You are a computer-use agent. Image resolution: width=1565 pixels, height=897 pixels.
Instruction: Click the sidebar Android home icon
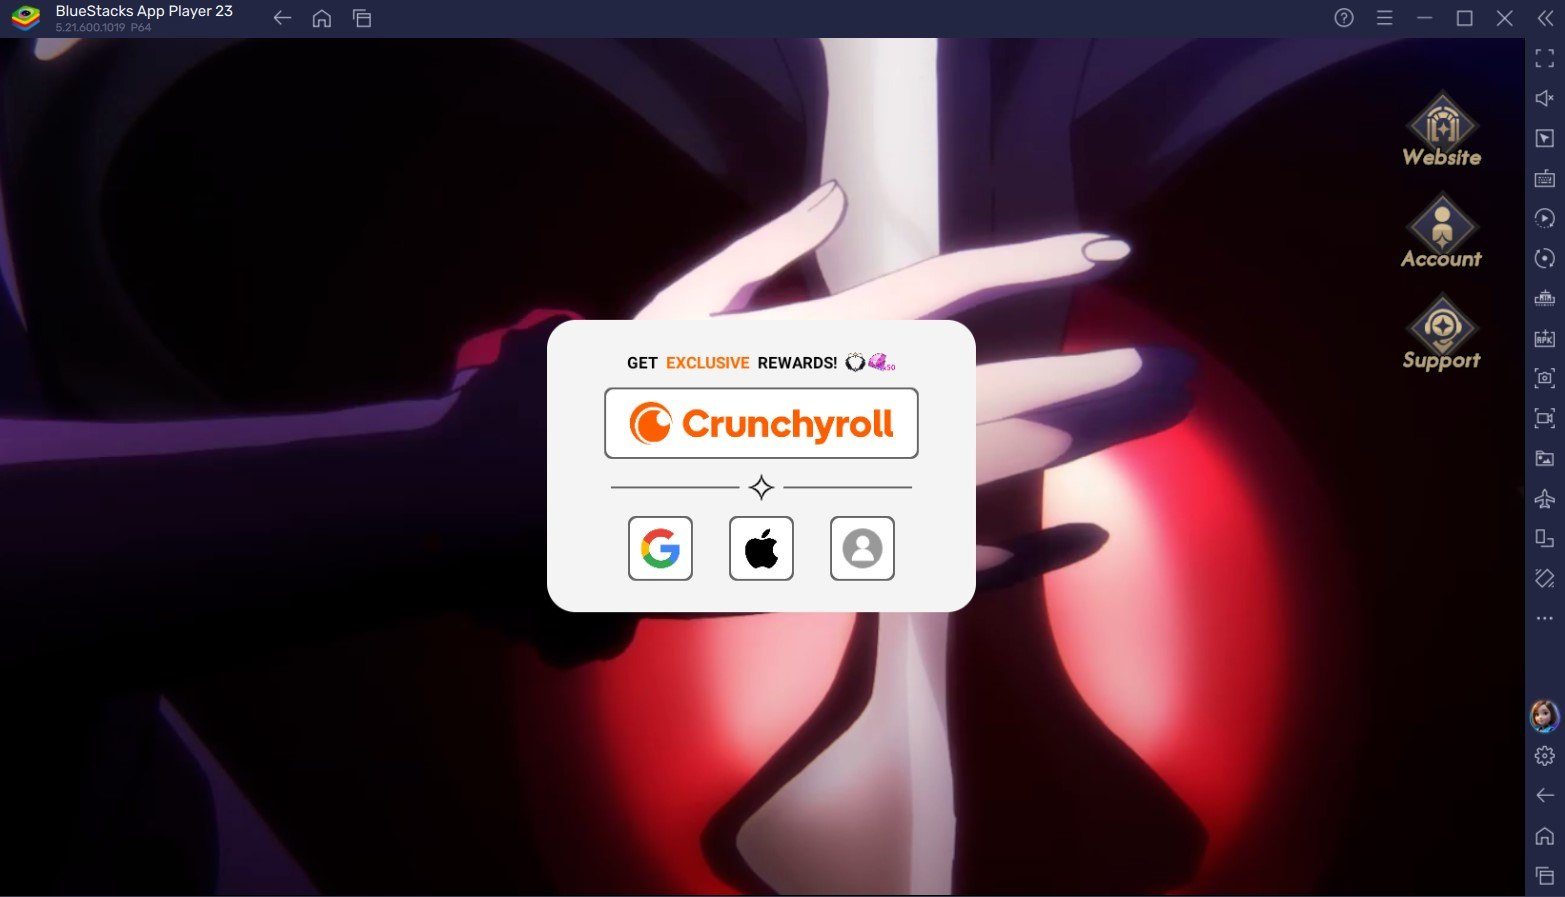tap(1545, 836)
